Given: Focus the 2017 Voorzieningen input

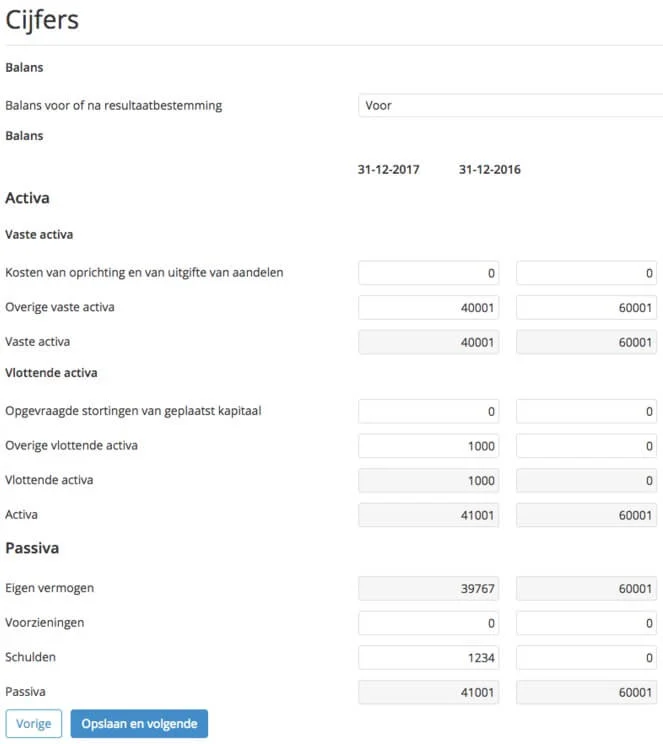Looking at the screenshot, I should (x=429, y=623).
